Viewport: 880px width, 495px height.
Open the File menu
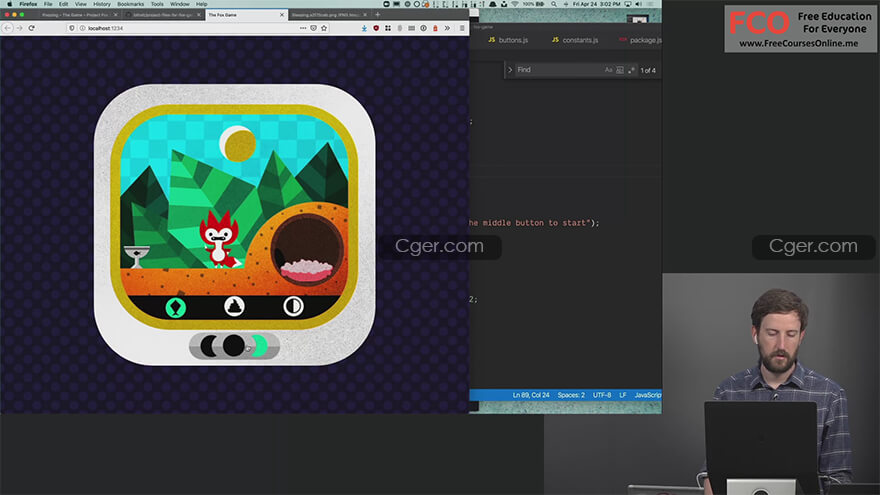[48, 4]
